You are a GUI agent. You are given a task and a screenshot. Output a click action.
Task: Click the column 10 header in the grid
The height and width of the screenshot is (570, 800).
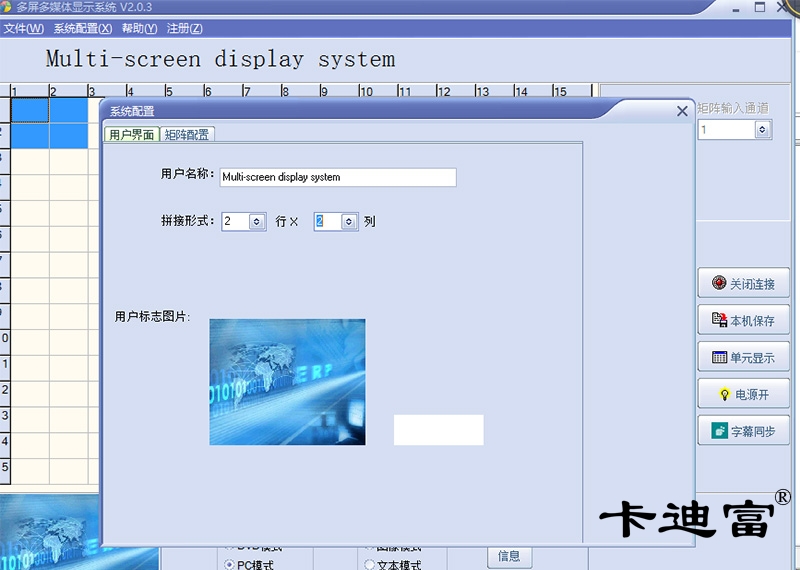(378, 91)
